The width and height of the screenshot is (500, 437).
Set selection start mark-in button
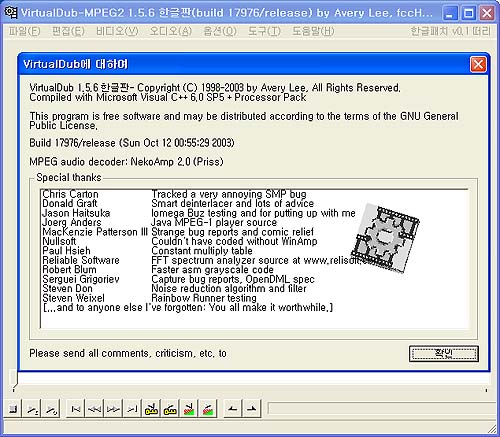pyautogui.click(x=233, y=409)
